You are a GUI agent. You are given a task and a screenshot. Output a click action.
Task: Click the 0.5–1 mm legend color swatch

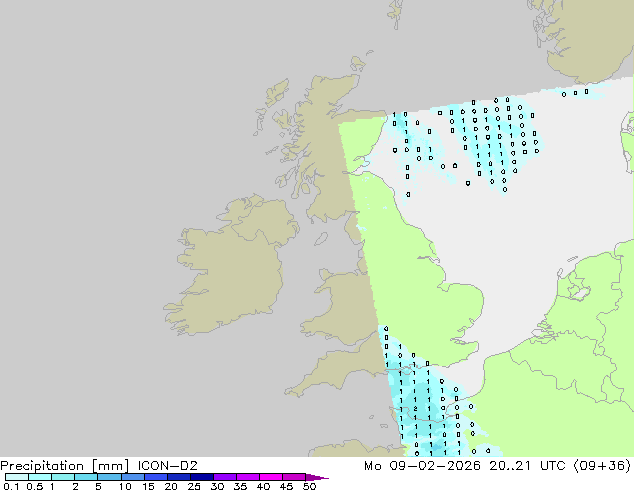(40, 477)
